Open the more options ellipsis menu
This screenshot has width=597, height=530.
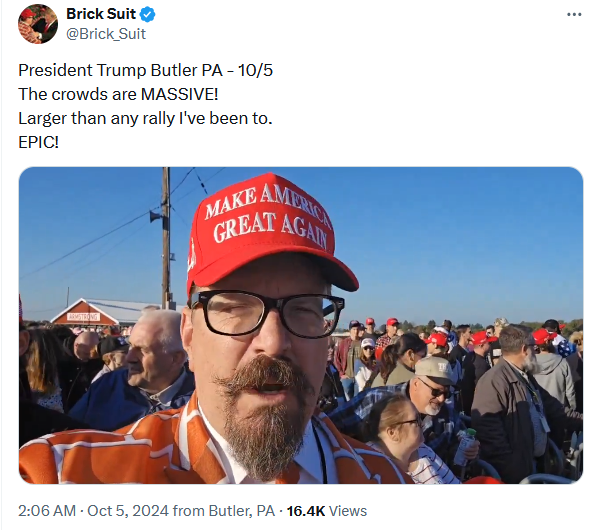point(574,14)
